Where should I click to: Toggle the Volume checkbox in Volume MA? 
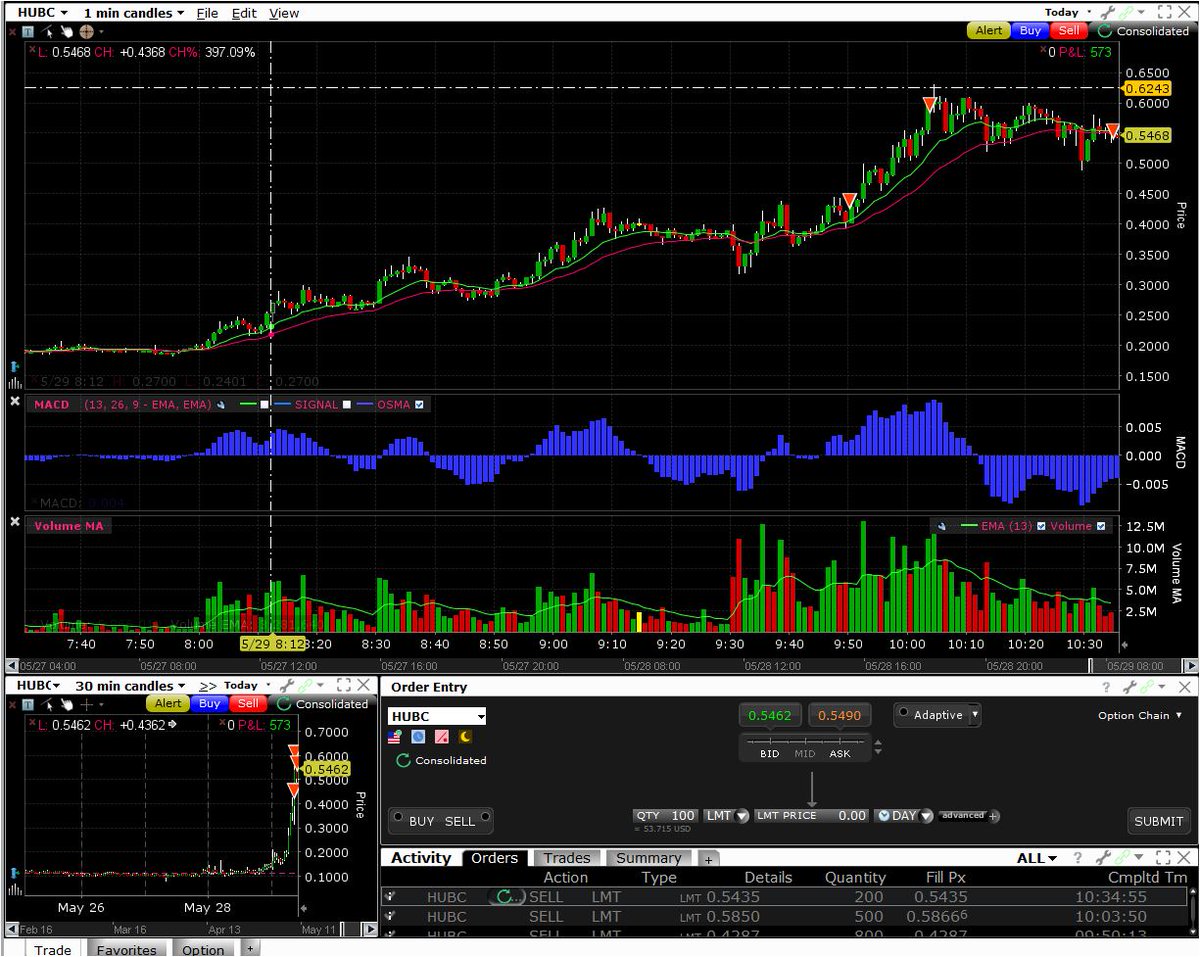(x=1102, y=526)
